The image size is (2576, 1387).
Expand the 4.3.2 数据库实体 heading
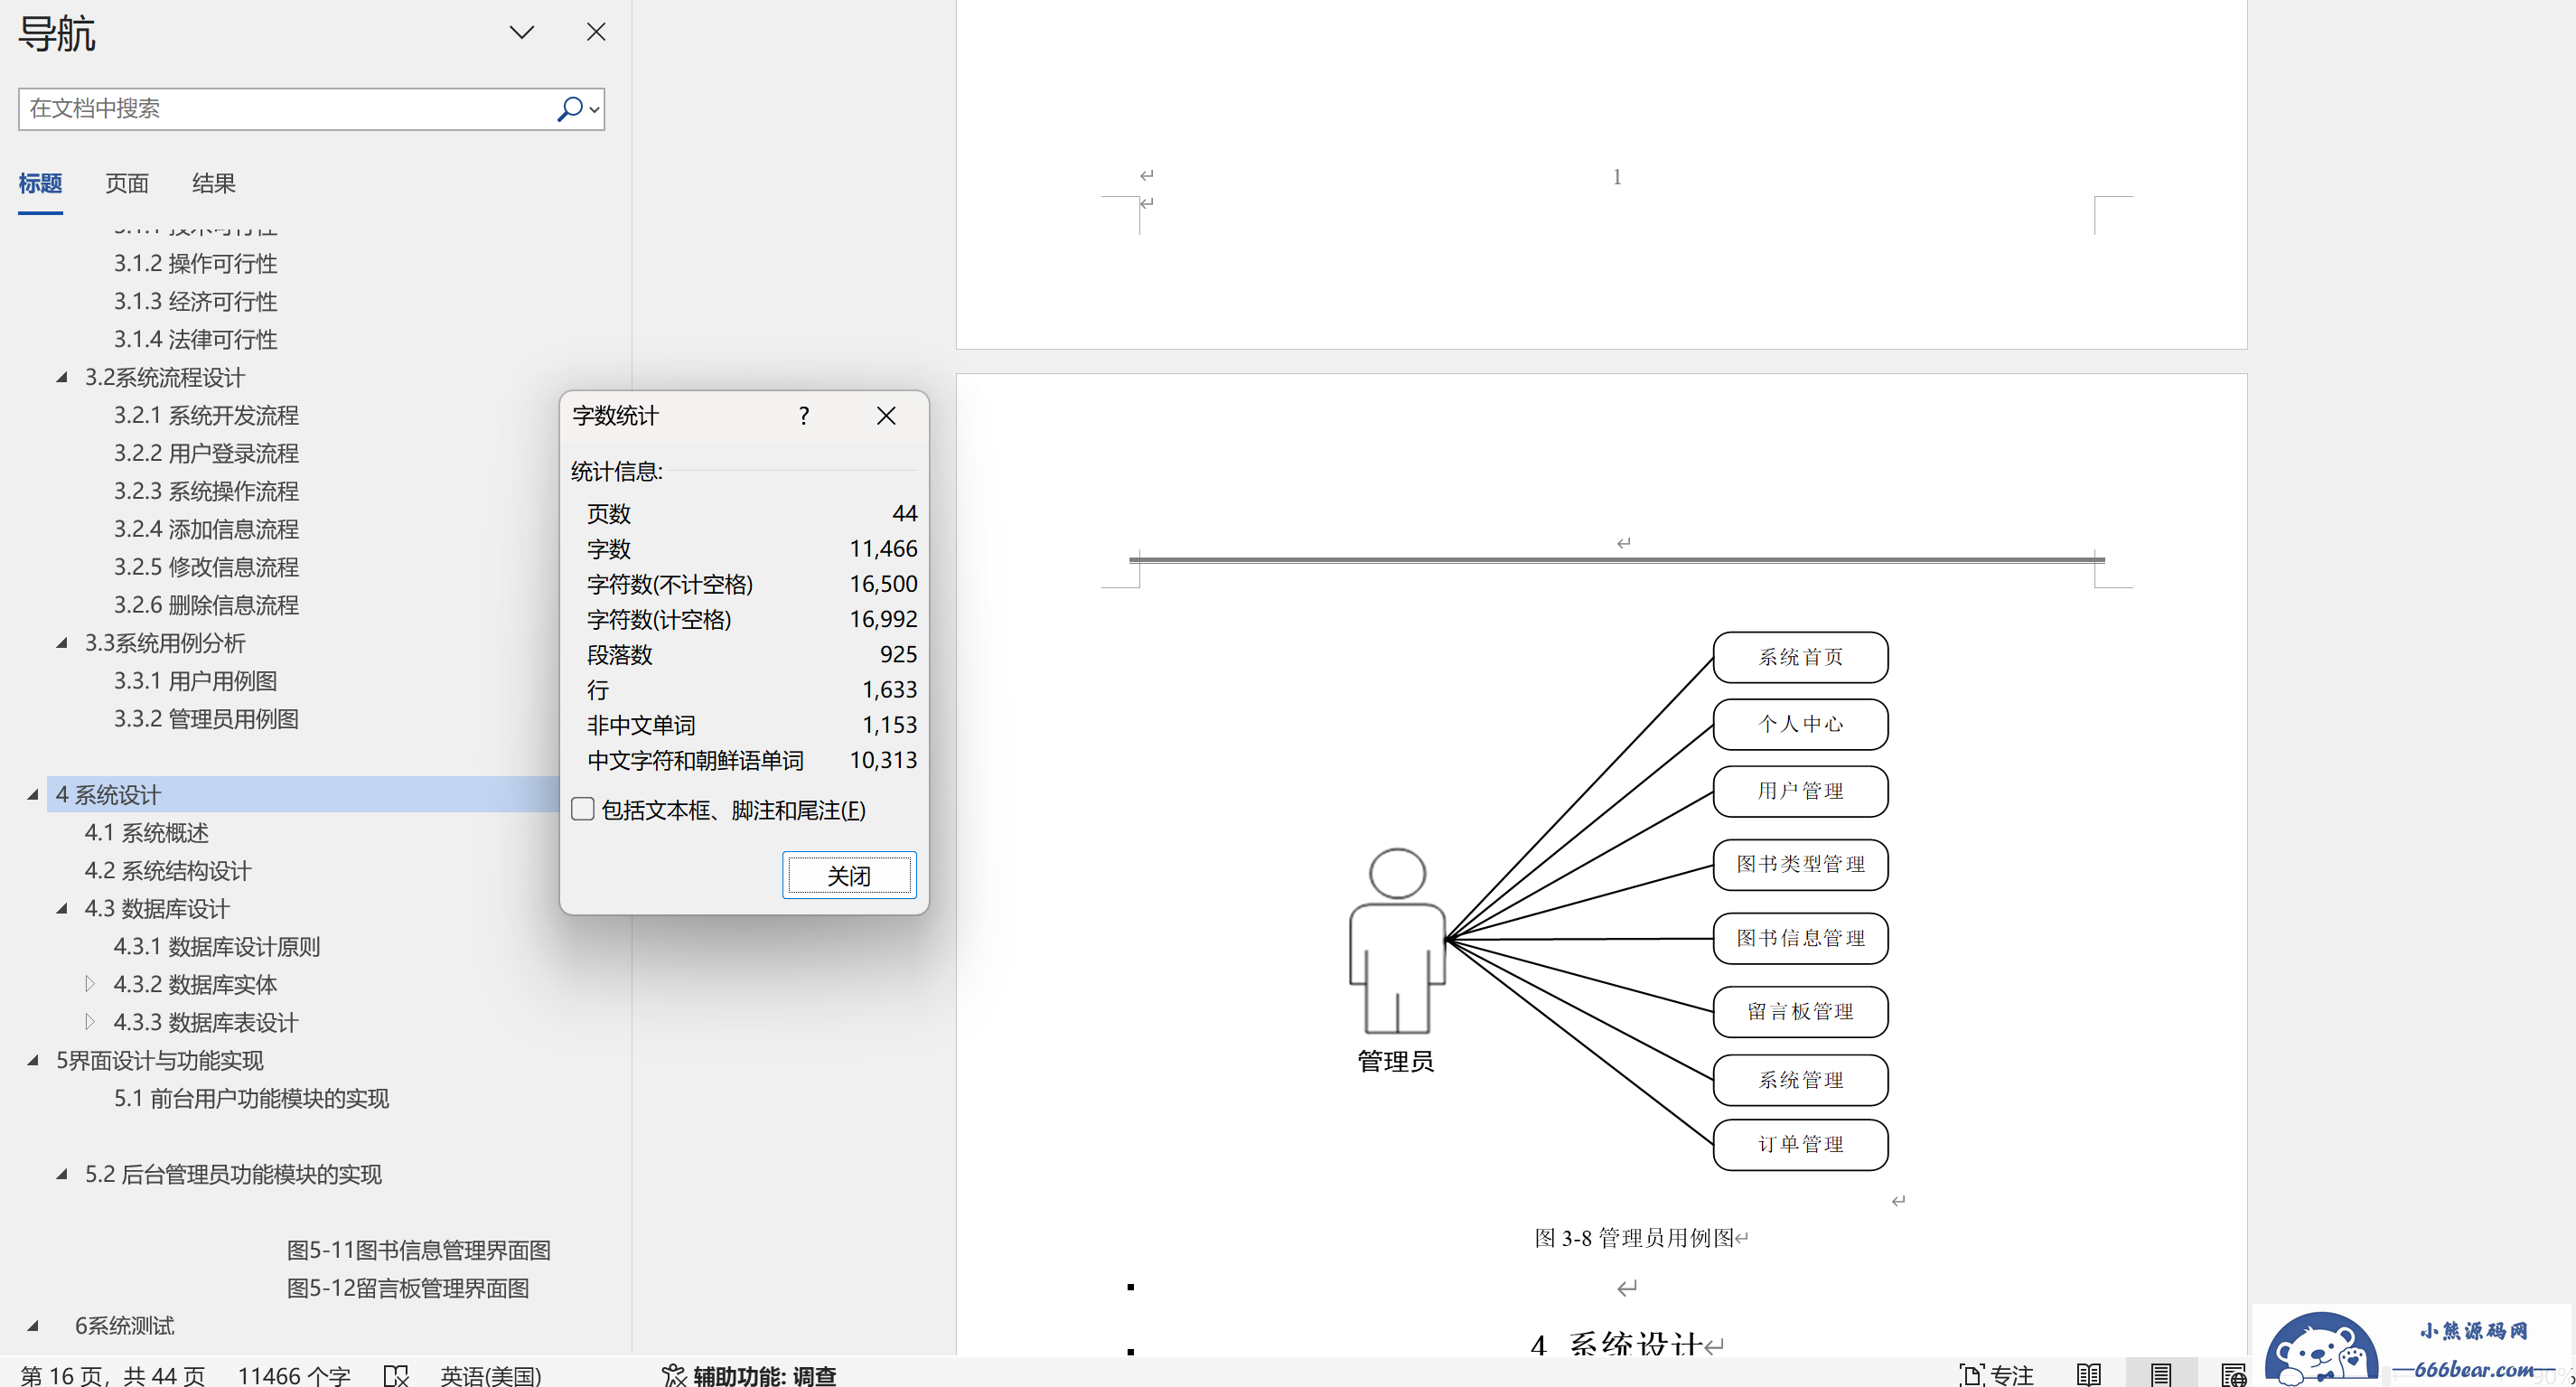(x=90, y=984)
